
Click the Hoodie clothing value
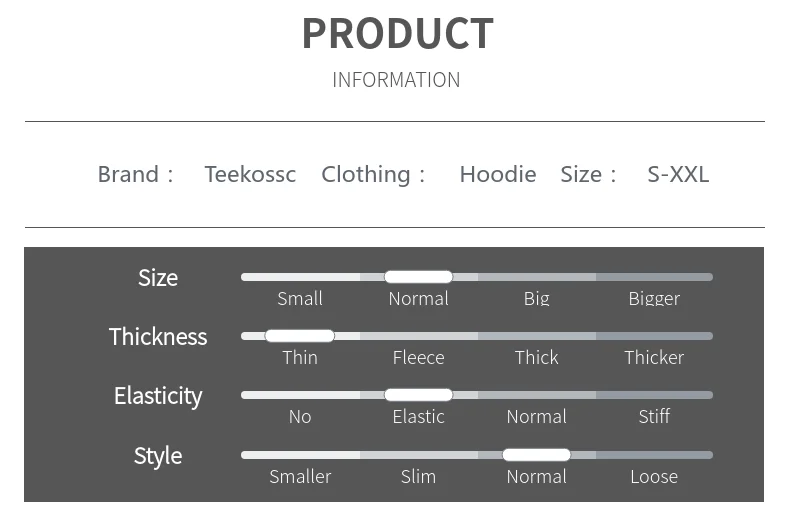[498, 174]
